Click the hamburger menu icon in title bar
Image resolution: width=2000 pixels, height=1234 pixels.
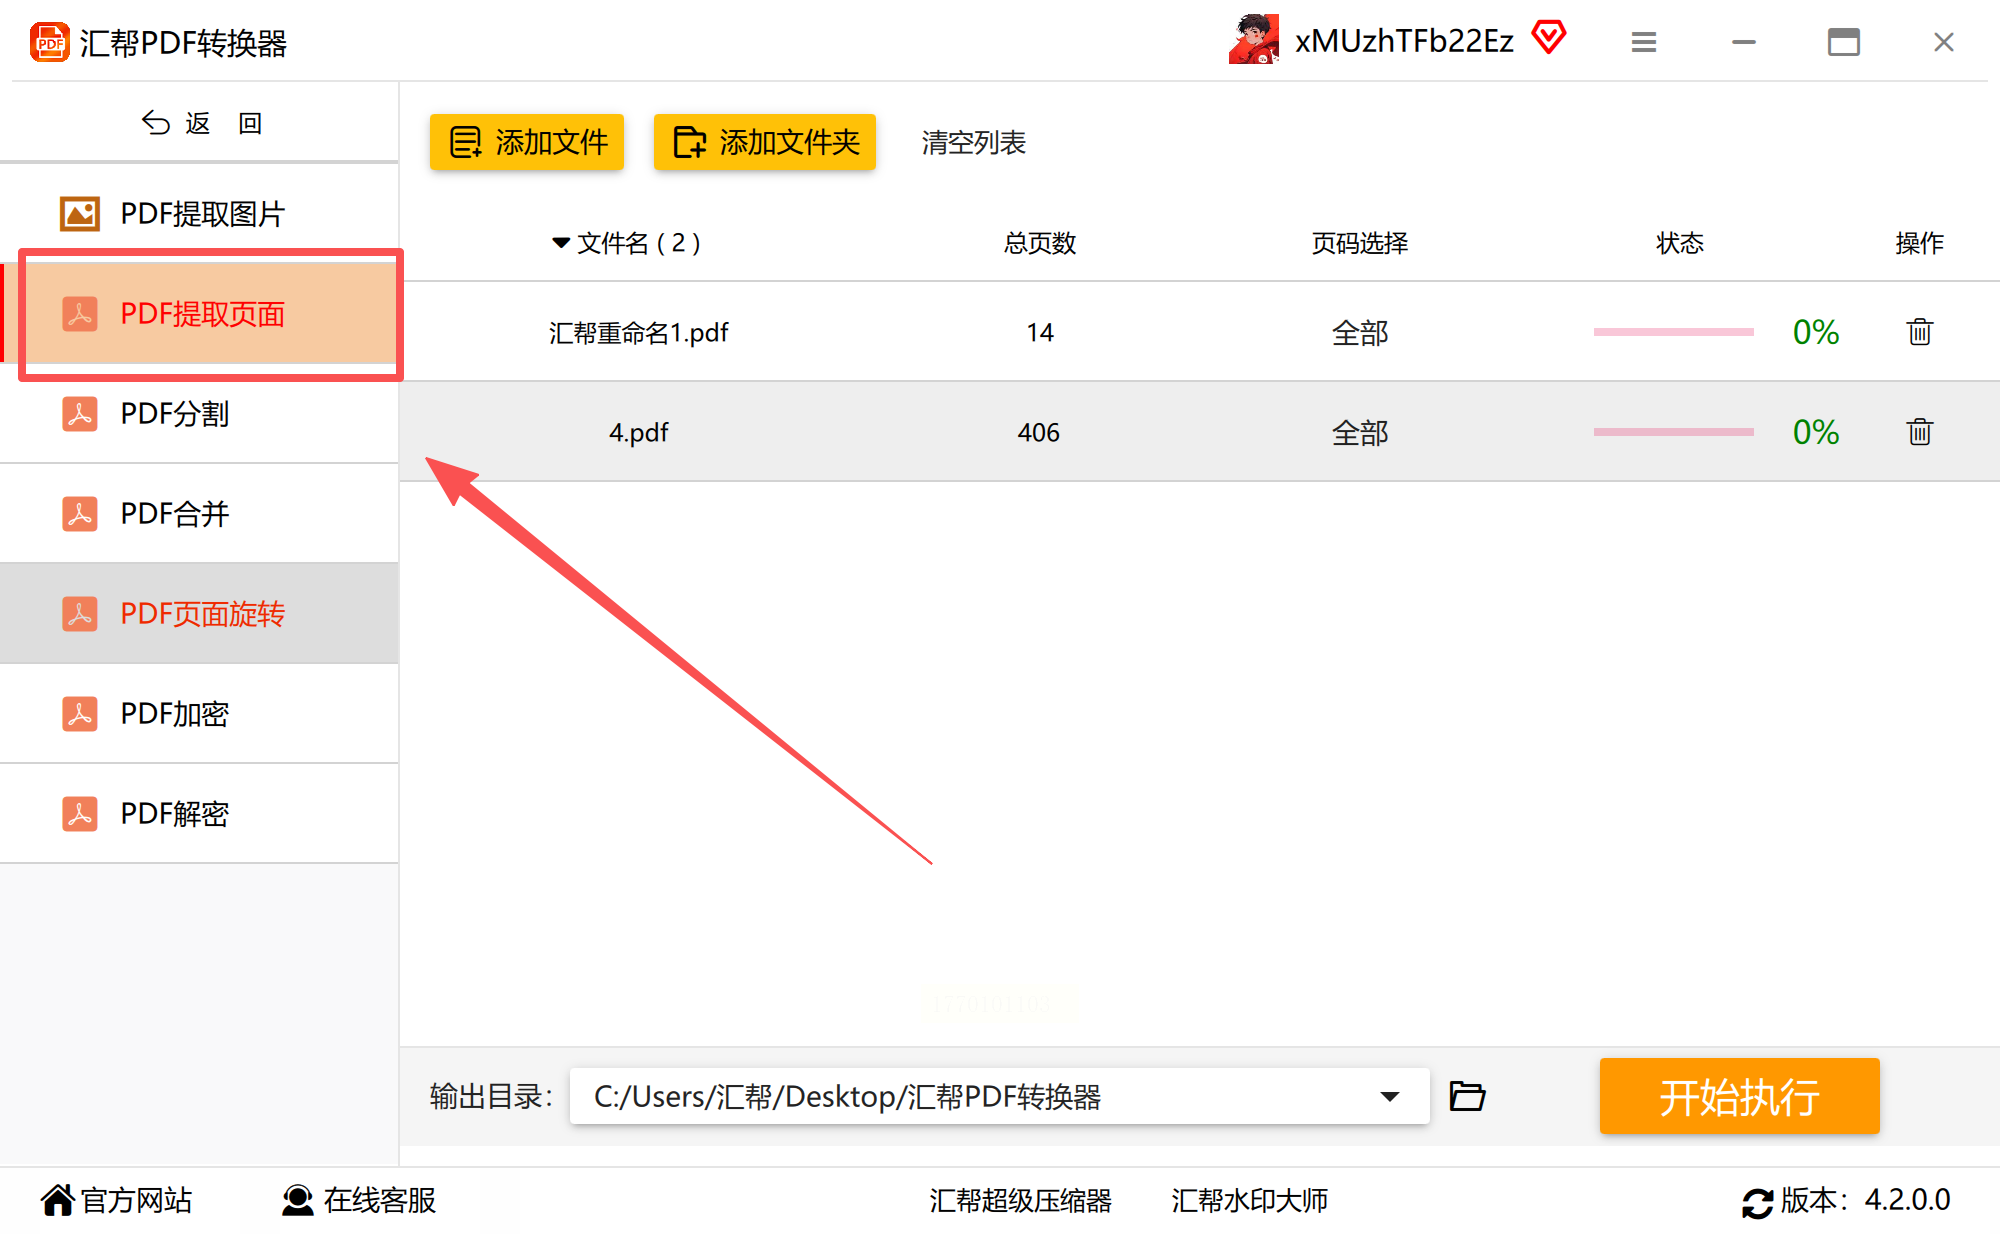(1644, 42)
